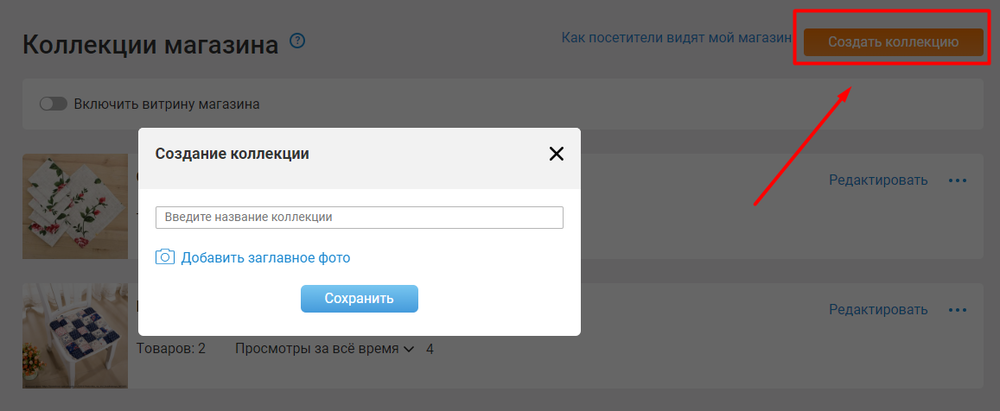Toggle the Включить витрину магазина switch
Viewport: 1000px width, 411px height.
coord(52,104)
